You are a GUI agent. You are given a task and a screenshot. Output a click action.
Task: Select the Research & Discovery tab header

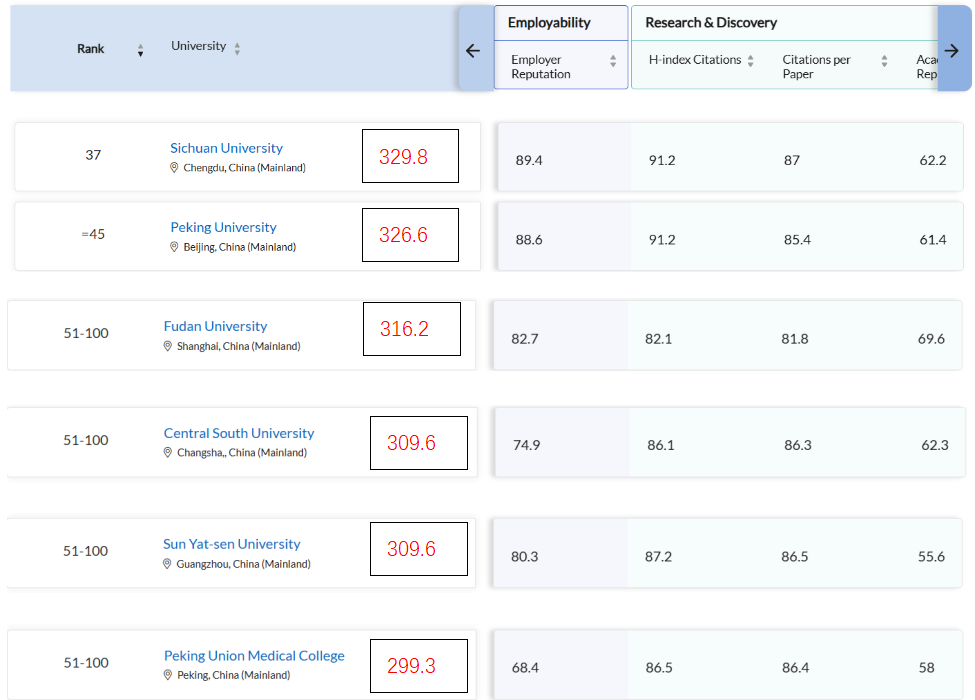[x=711, y=23]
